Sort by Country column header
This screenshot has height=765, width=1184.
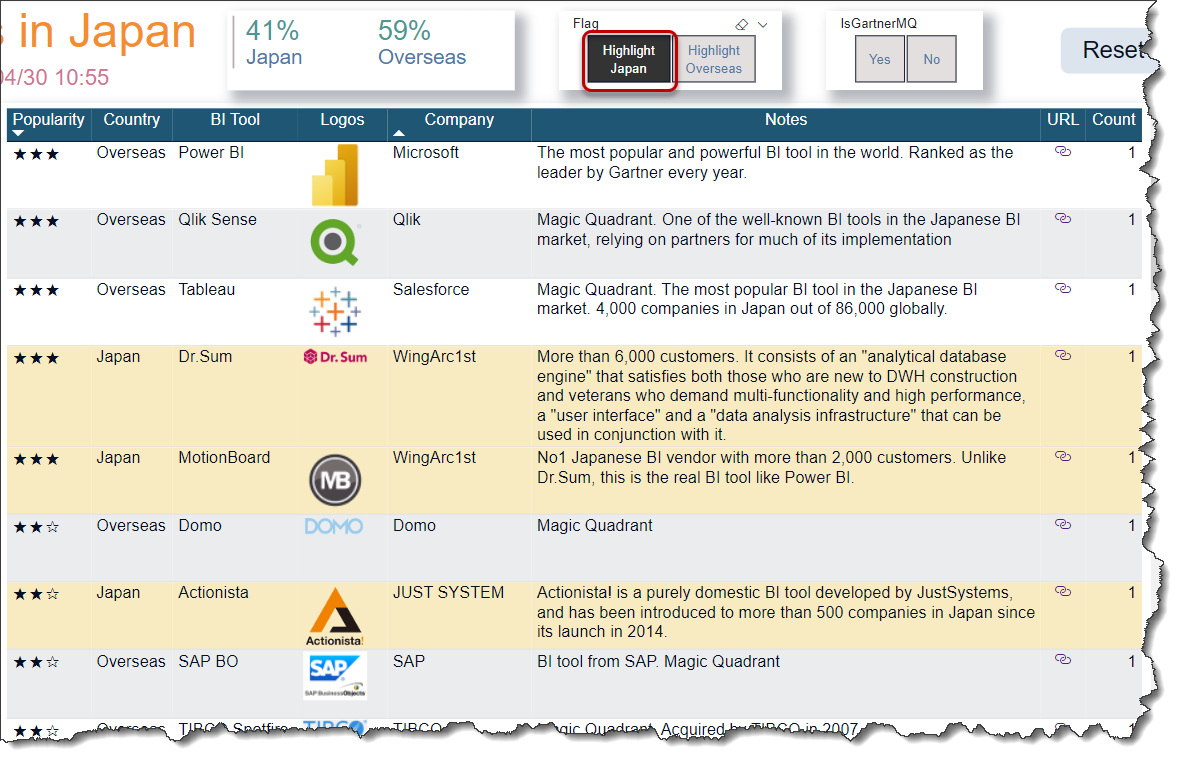[x=131, y=124]
